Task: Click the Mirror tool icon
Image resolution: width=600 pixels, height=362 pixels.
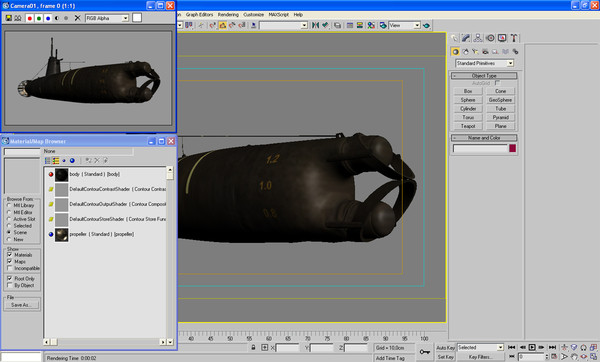Action: [x=315, y=25]
